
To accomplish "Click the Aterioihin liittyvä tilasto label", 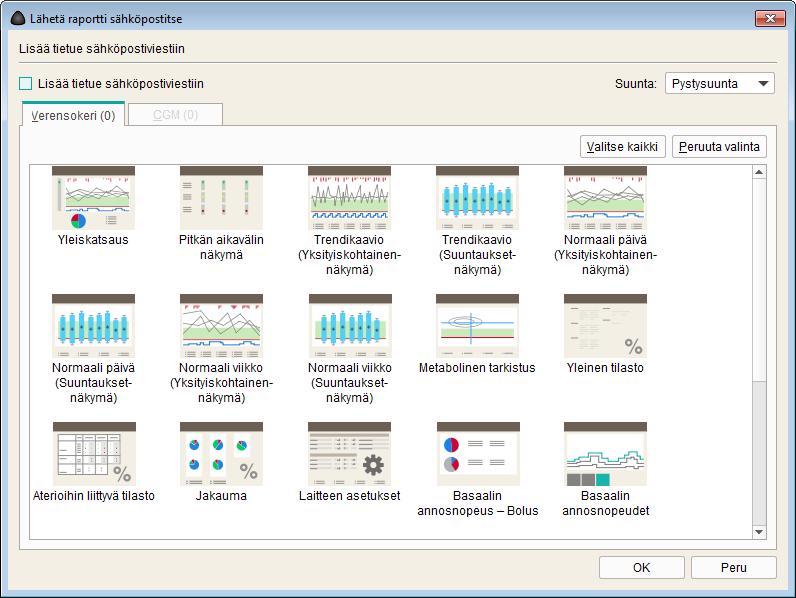I will 94,495.
